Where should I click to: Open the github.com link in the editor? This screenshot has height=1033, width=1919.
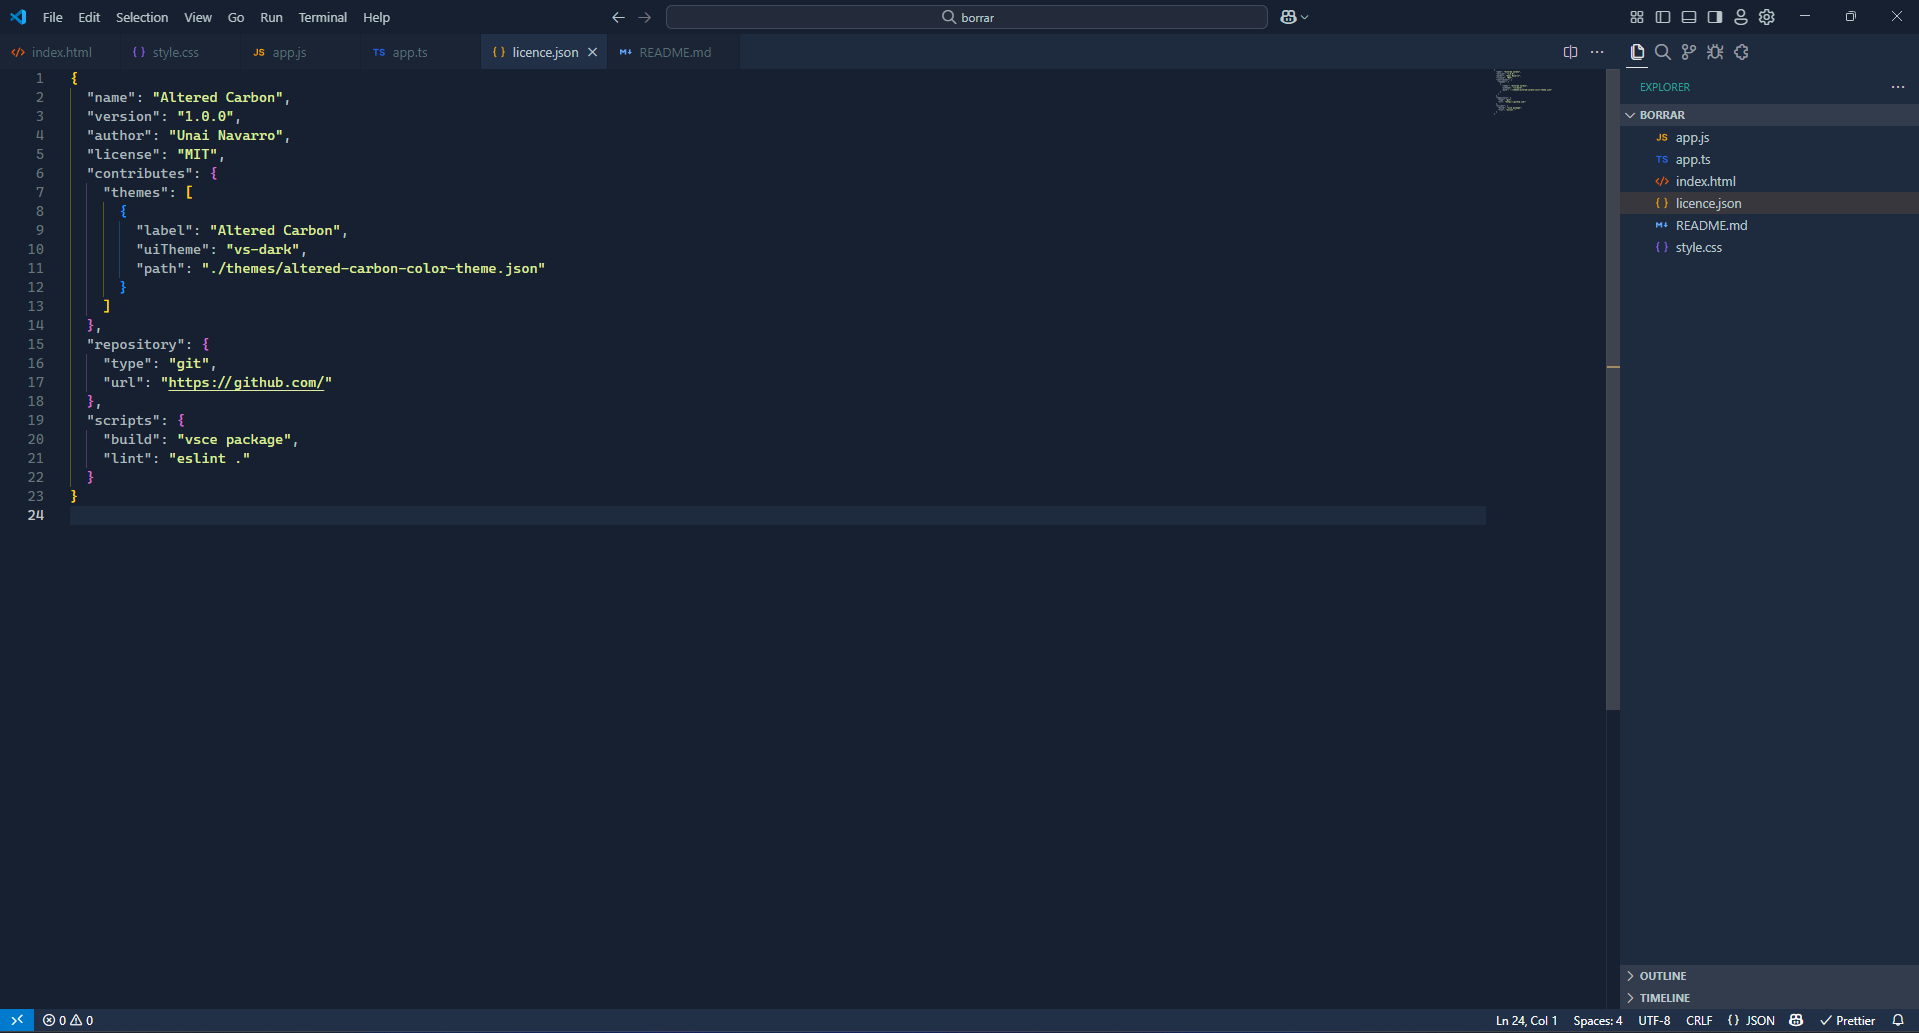pos(246,382)
